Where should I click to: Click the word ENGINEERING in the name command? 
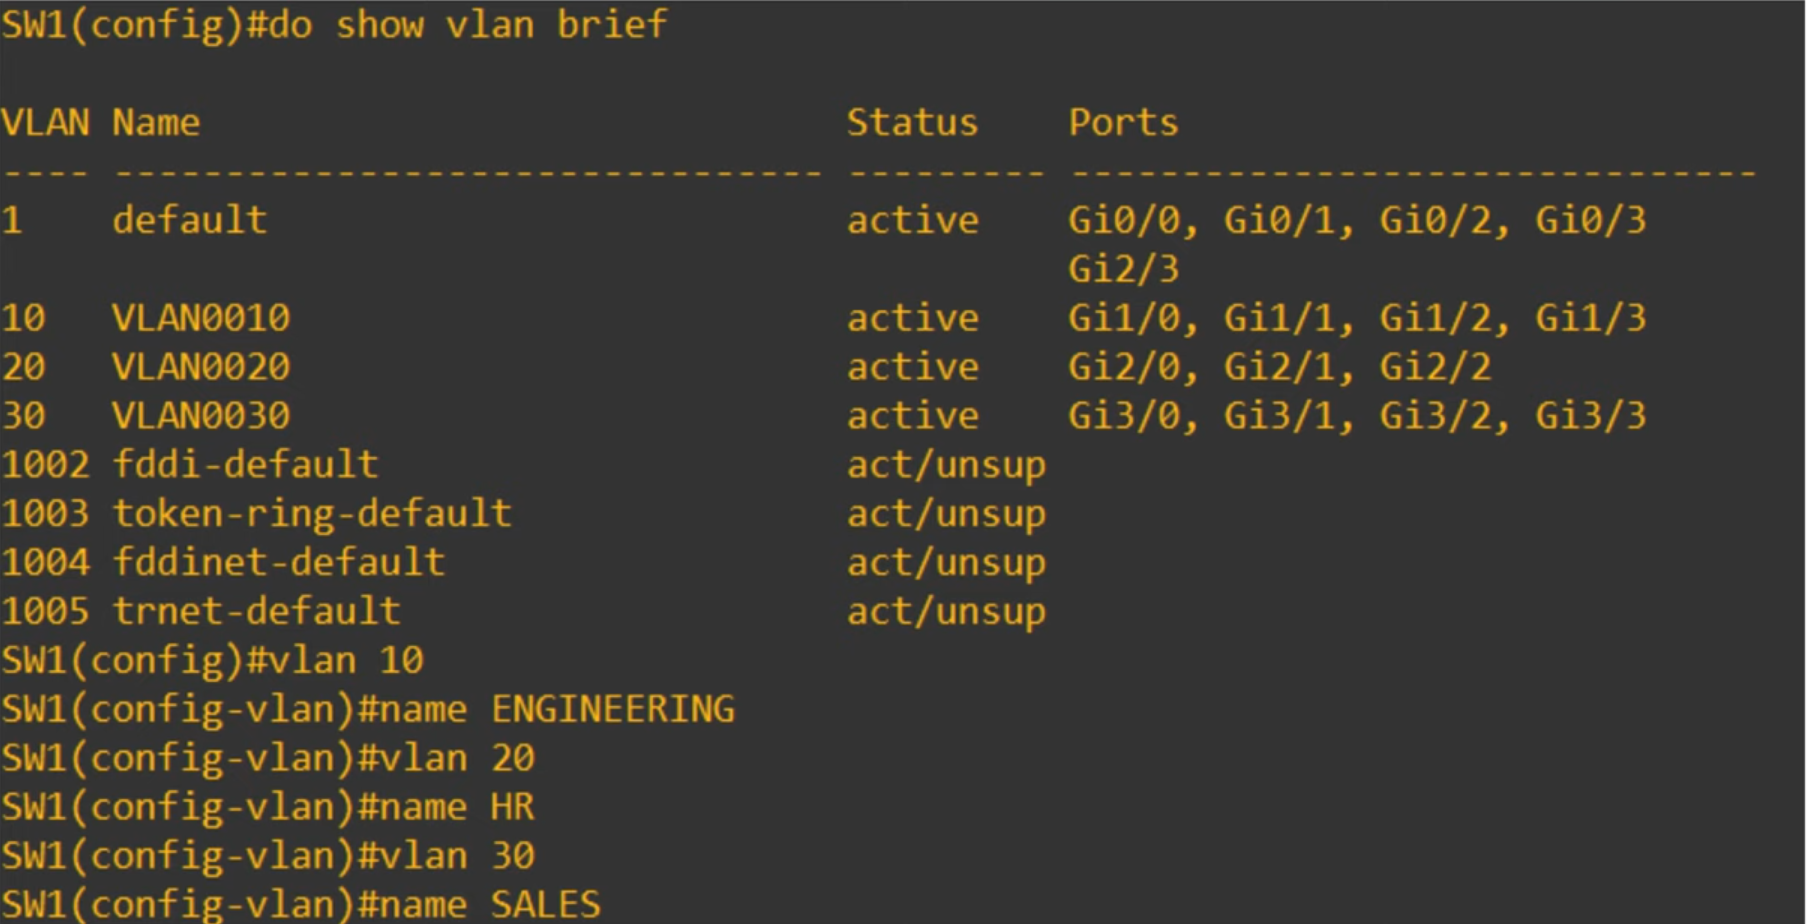tap(613, 710)
